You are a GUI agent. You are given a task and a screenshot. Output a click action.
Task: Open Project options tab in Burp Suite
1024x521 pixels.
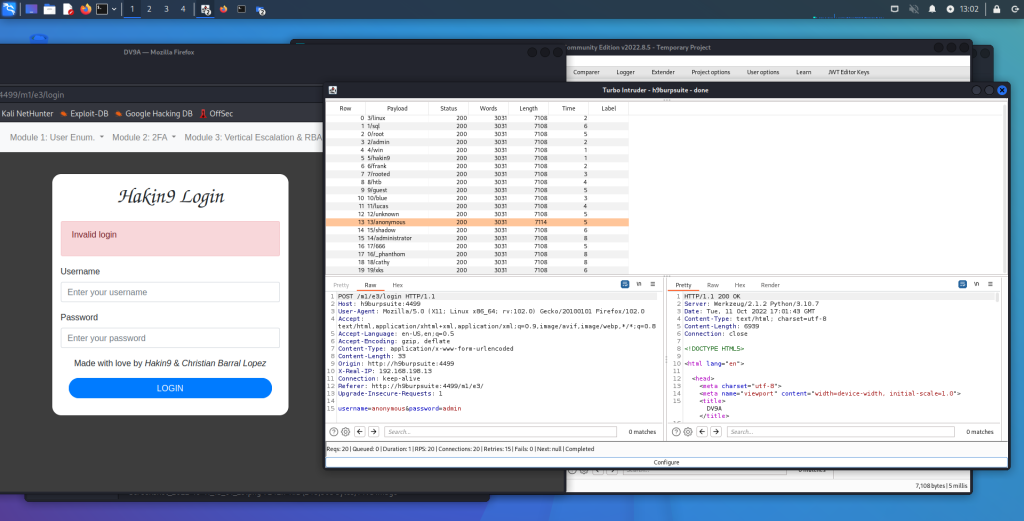tap(711, 72)
